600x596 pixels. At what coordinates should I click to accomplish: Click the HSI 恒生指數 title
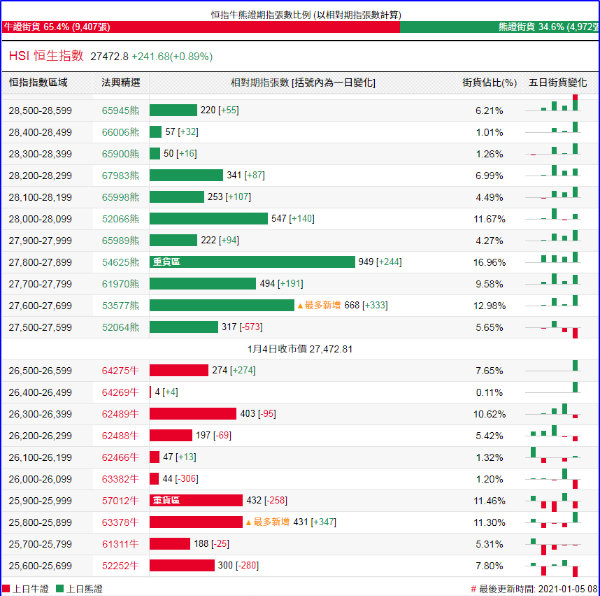(46, 56)
